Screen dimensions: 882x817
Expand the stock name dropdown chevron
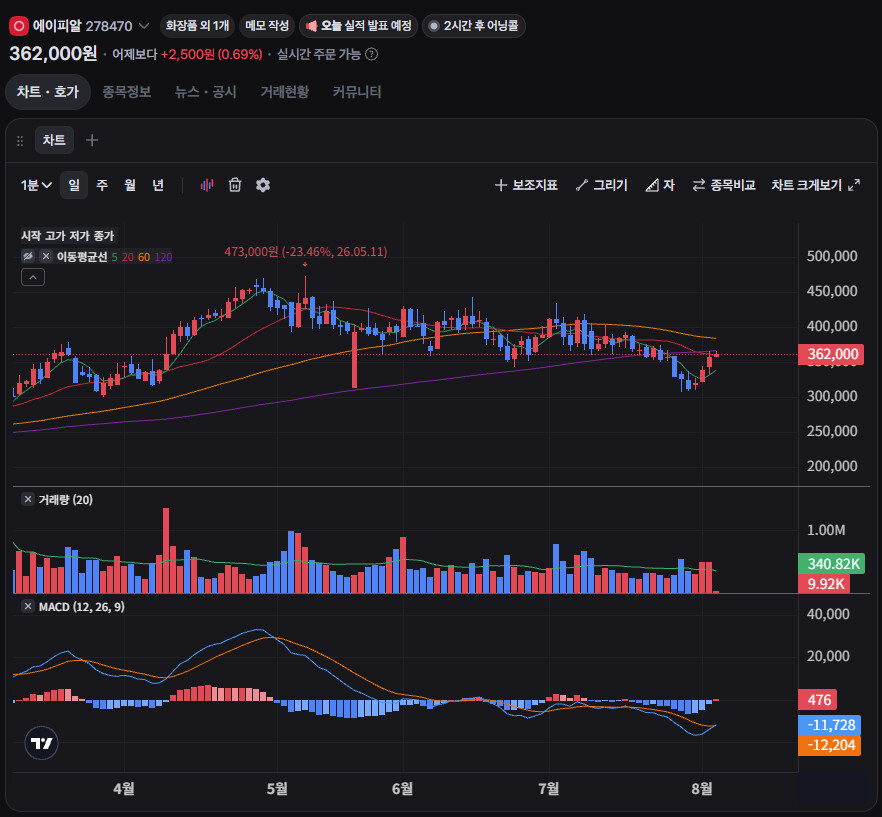coord(144,26)
